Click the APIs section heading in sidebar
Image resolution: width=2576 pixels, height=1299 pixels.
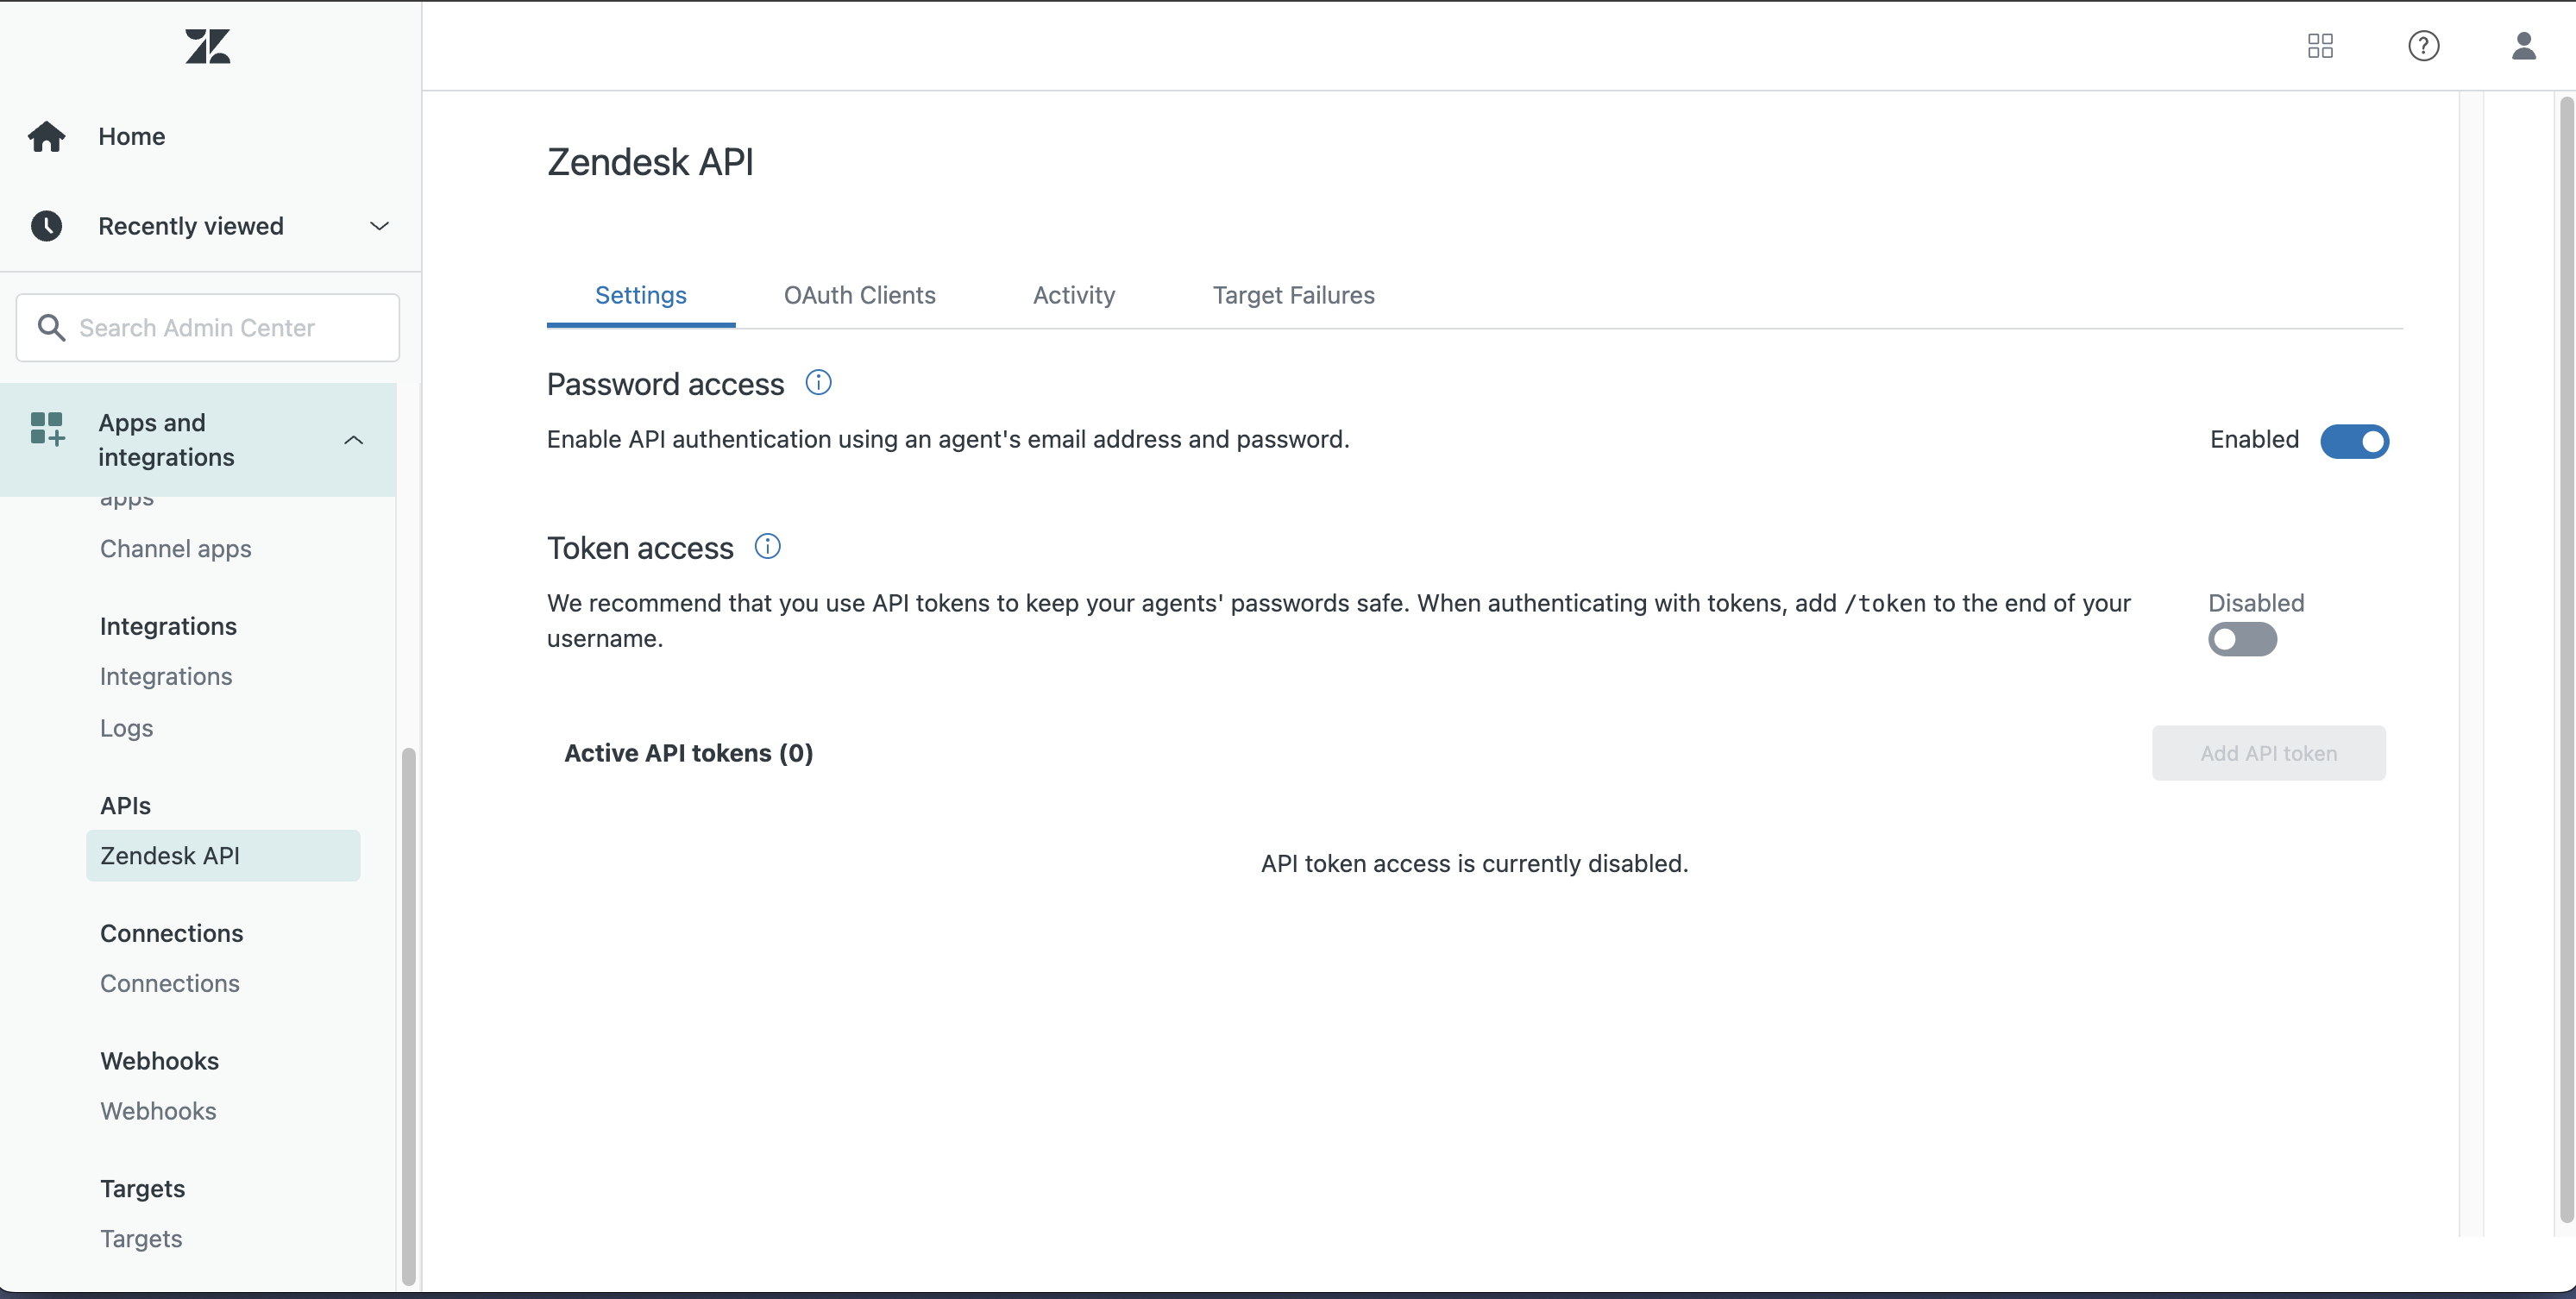(x=125, y=806)
